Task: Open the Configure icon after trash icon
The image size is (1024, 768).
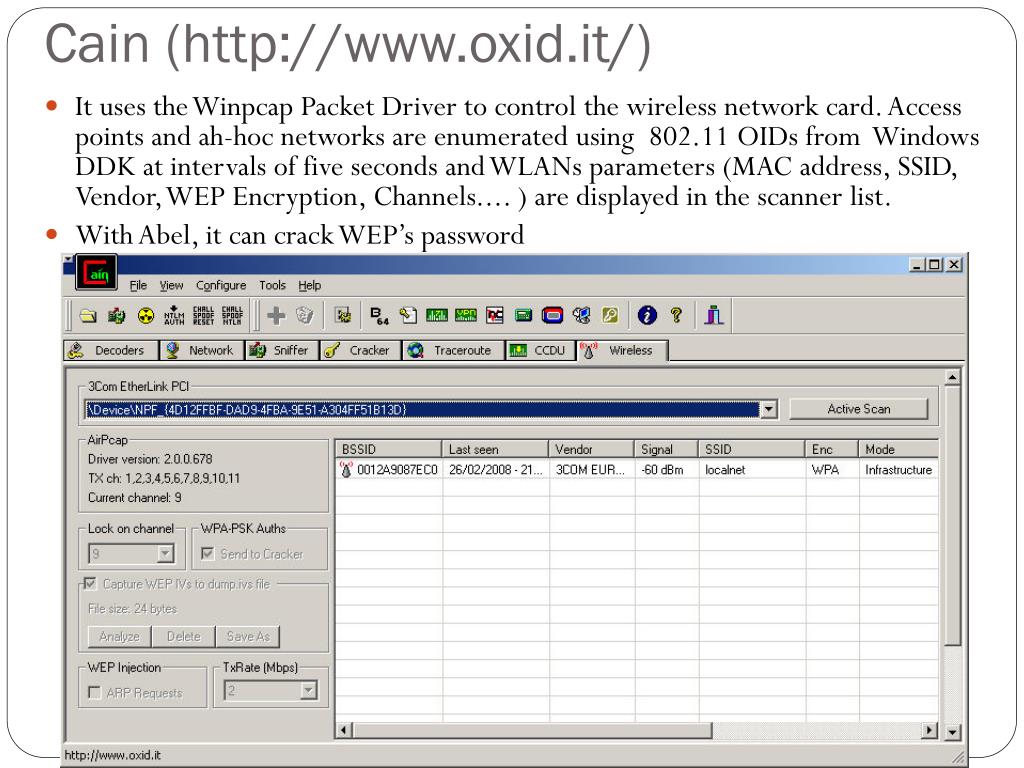Action: click(x=343, y=316)
